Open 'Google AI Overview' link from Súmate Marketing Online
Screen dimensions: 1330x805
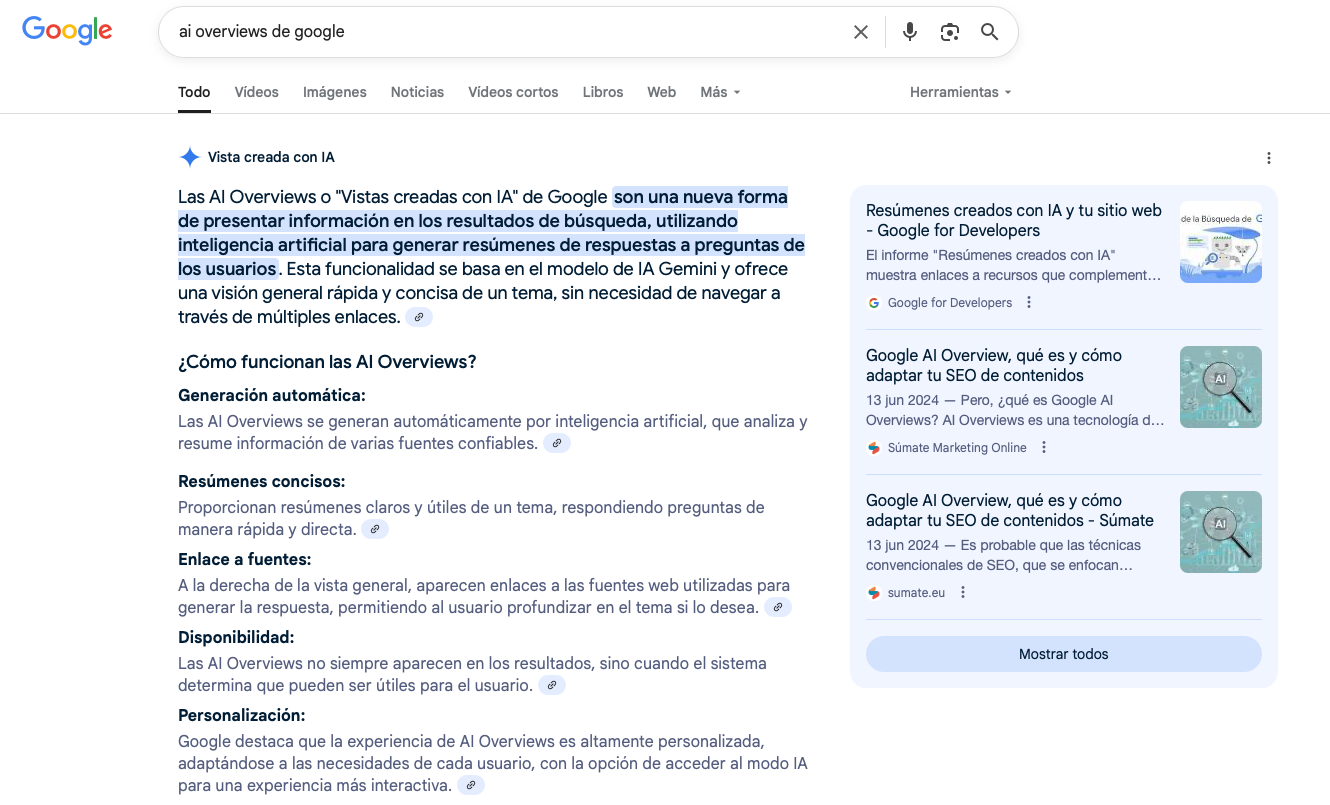(994, 365)
